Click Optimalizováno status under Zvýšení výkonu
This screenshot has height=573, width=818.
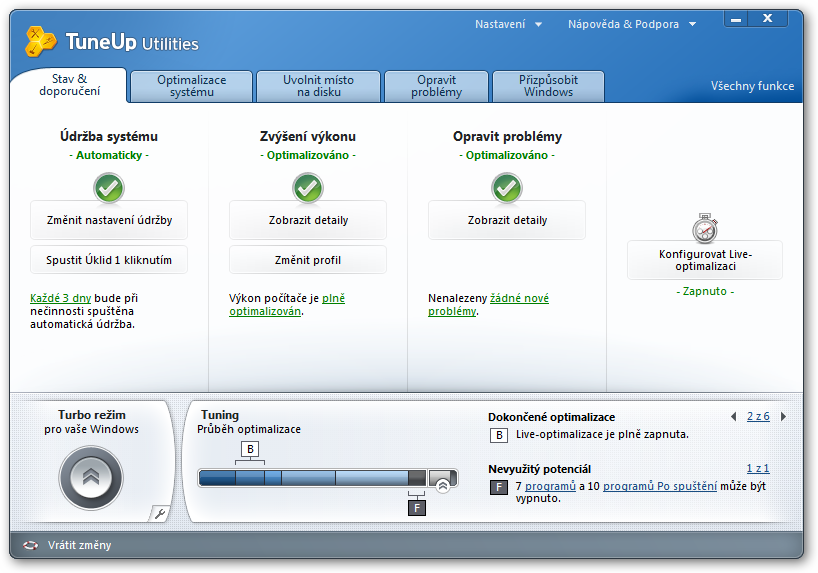[x=308, y=155]
